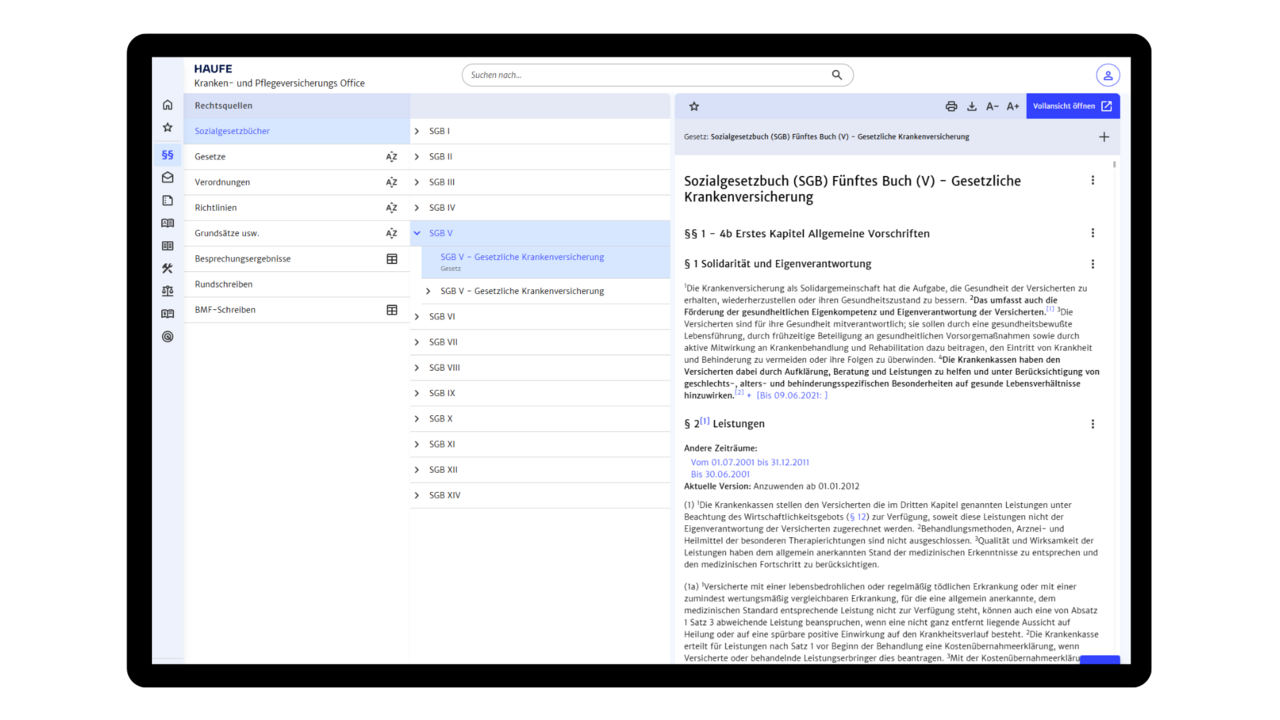Open the user profile icon
The image size is (1280, 720).
[1107, 75]
